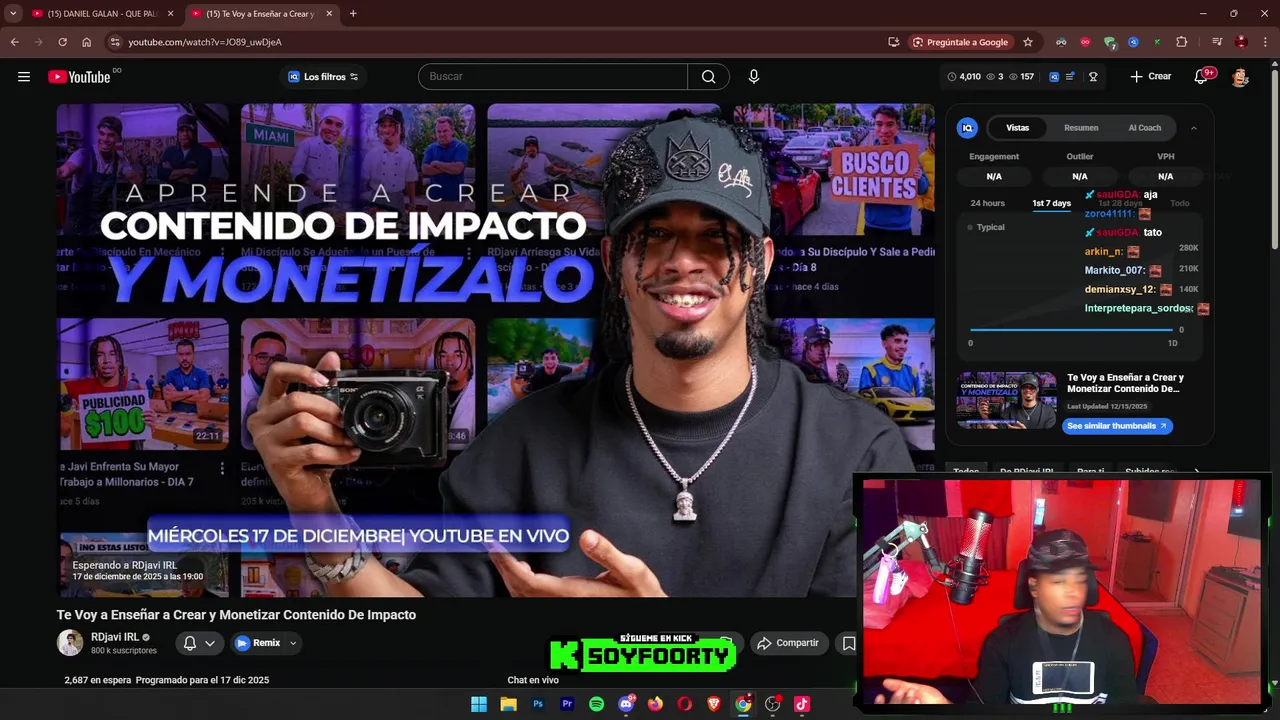Click the 800 k suscriptores text
This screenshot has height=720, width=1280.
click(x=124, y=651)
